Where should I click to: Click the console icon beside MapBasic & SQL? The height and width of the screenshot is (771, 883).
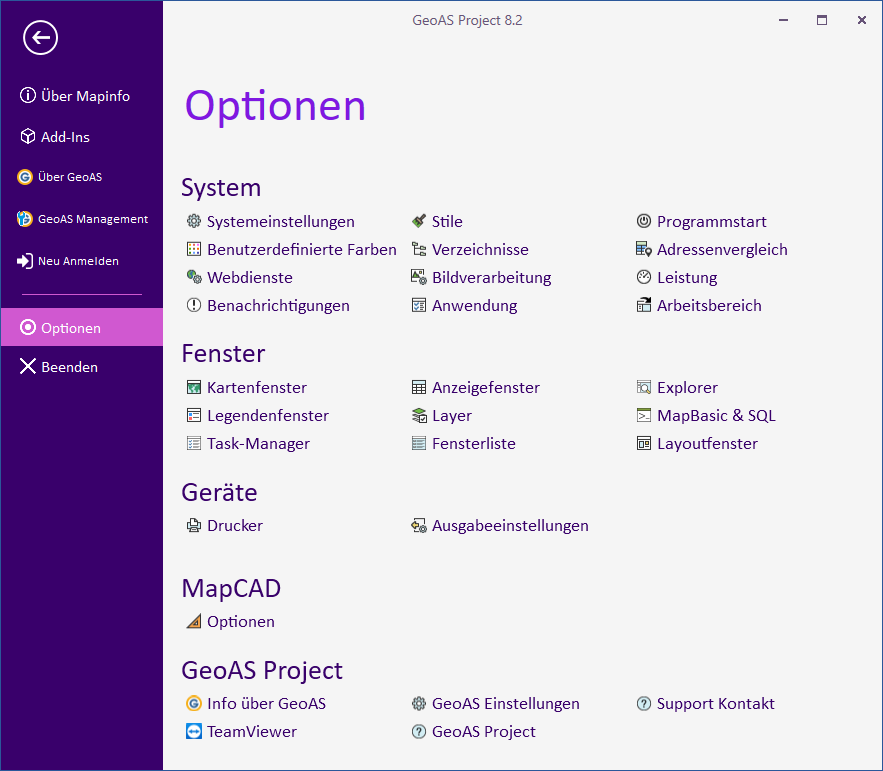click(644, 415)
